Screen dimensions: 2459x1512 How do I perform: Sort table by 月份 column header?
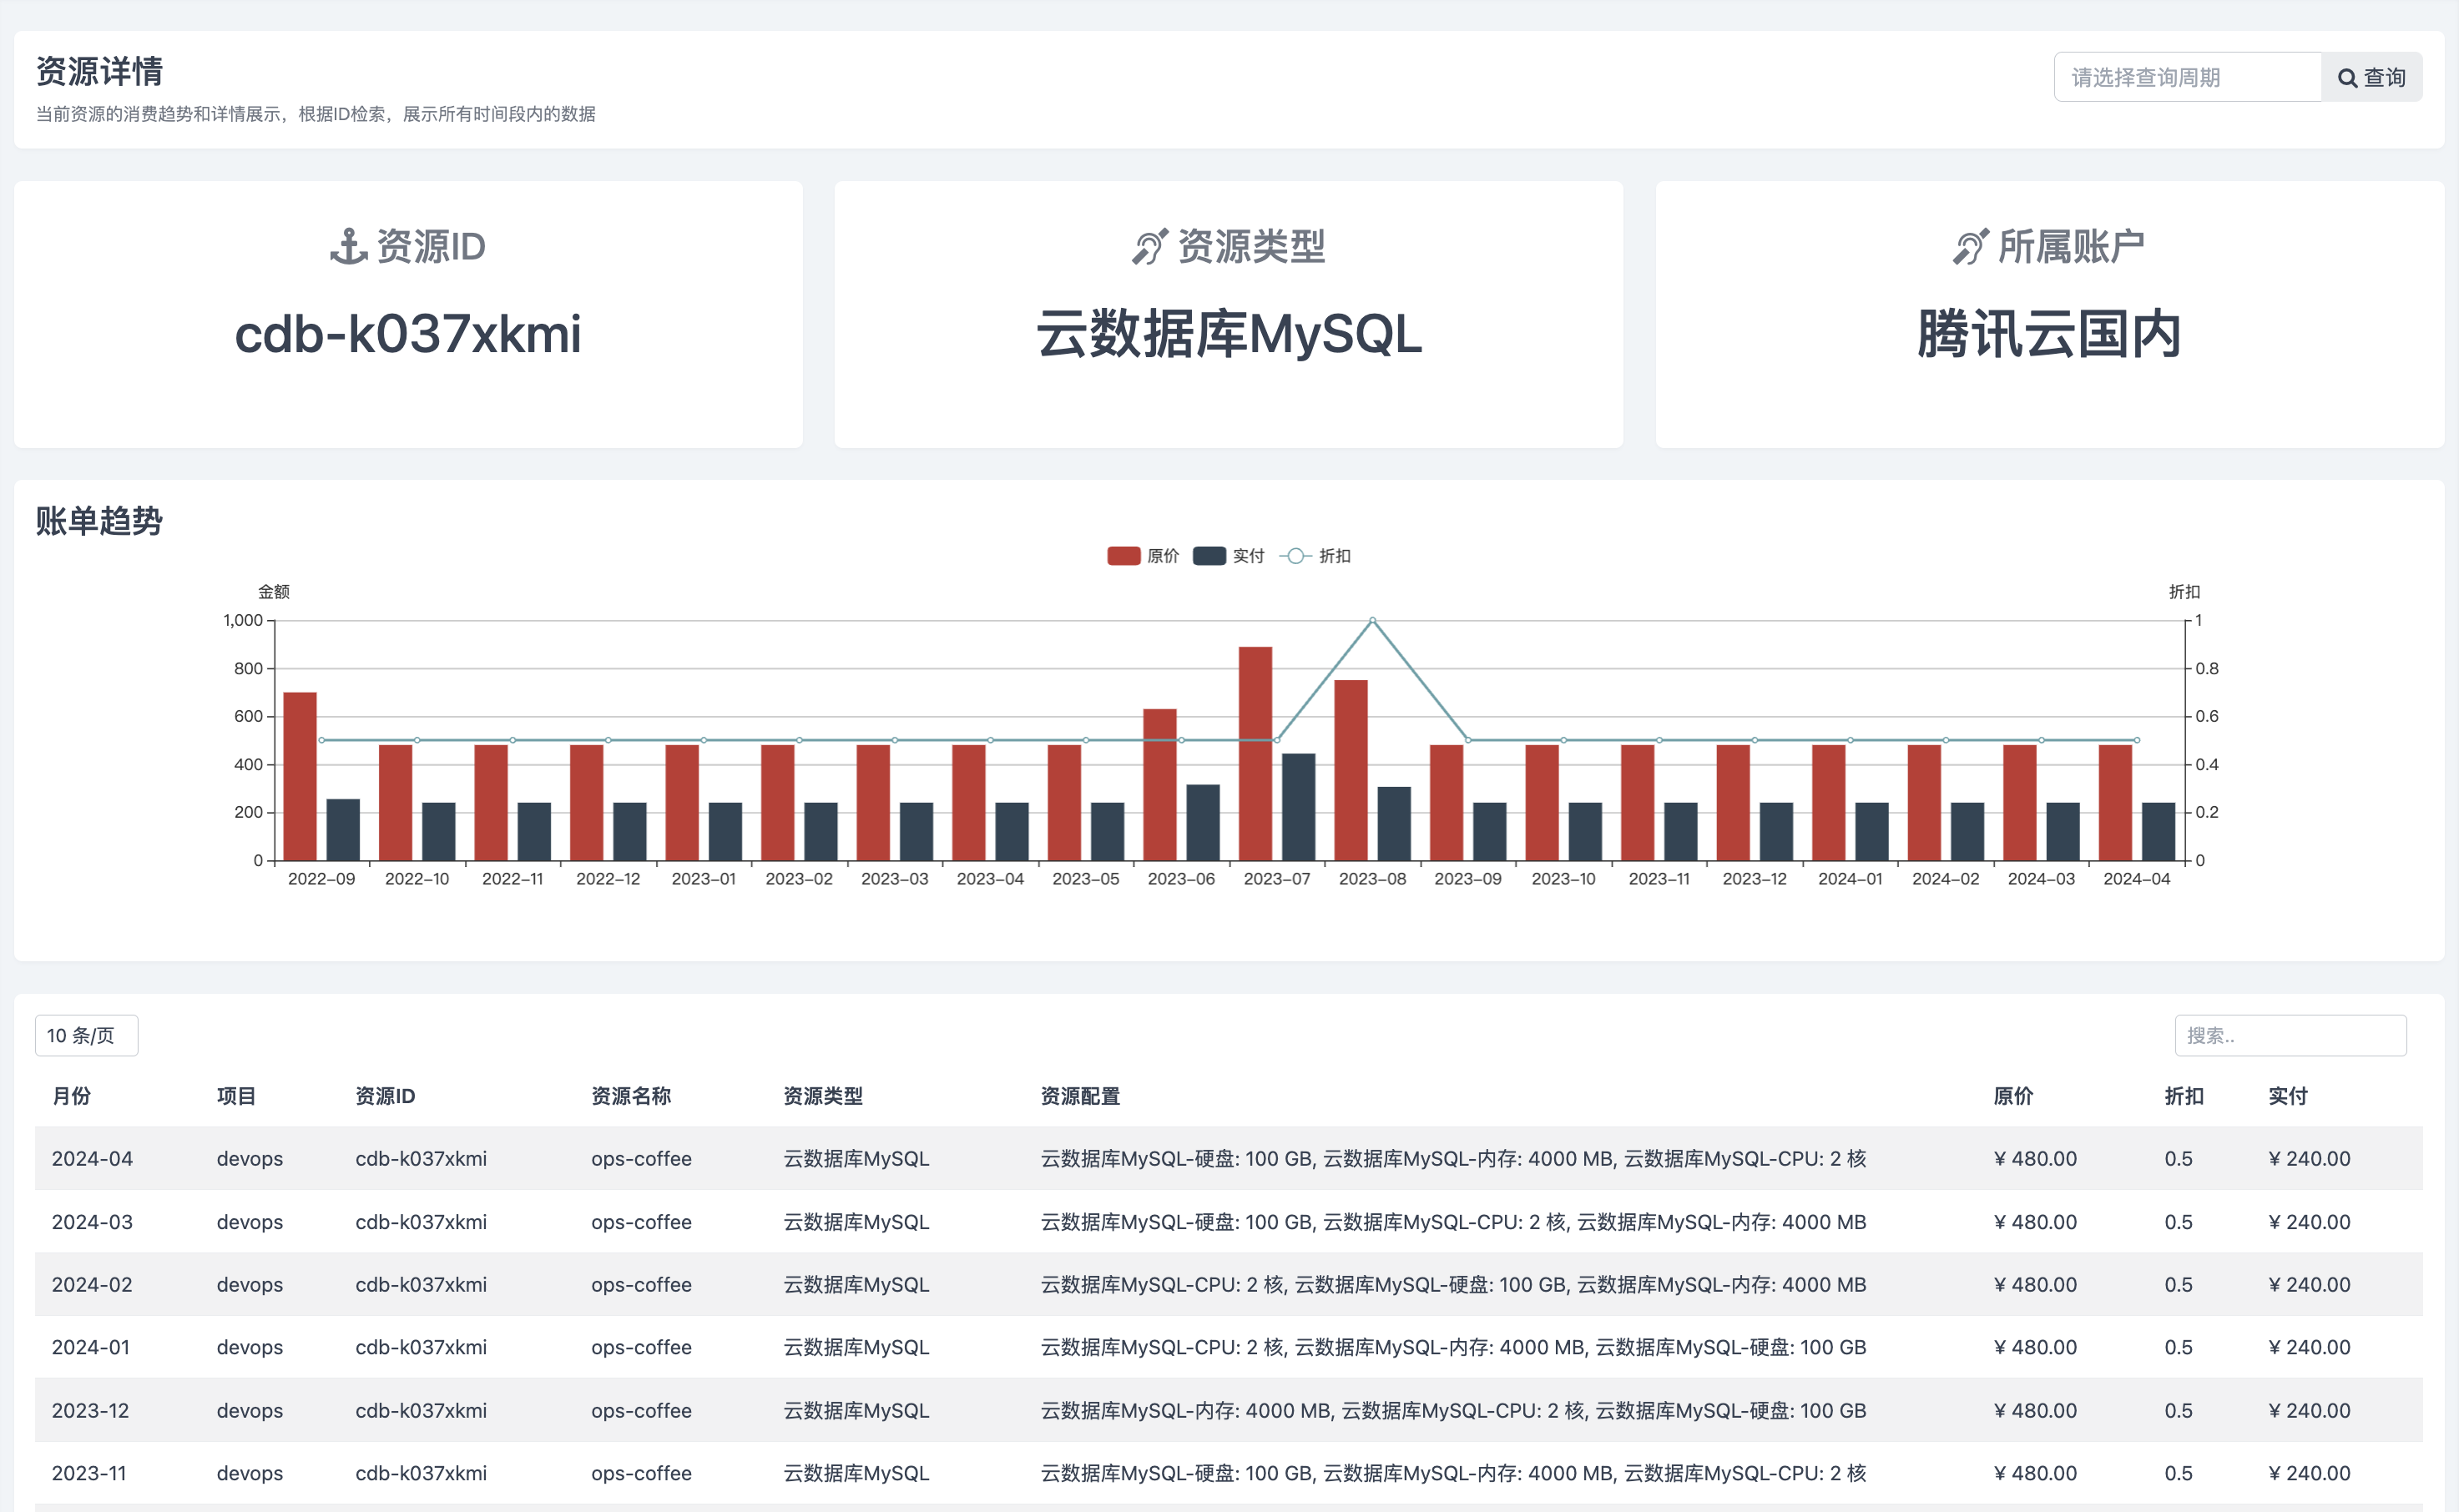71,1096
